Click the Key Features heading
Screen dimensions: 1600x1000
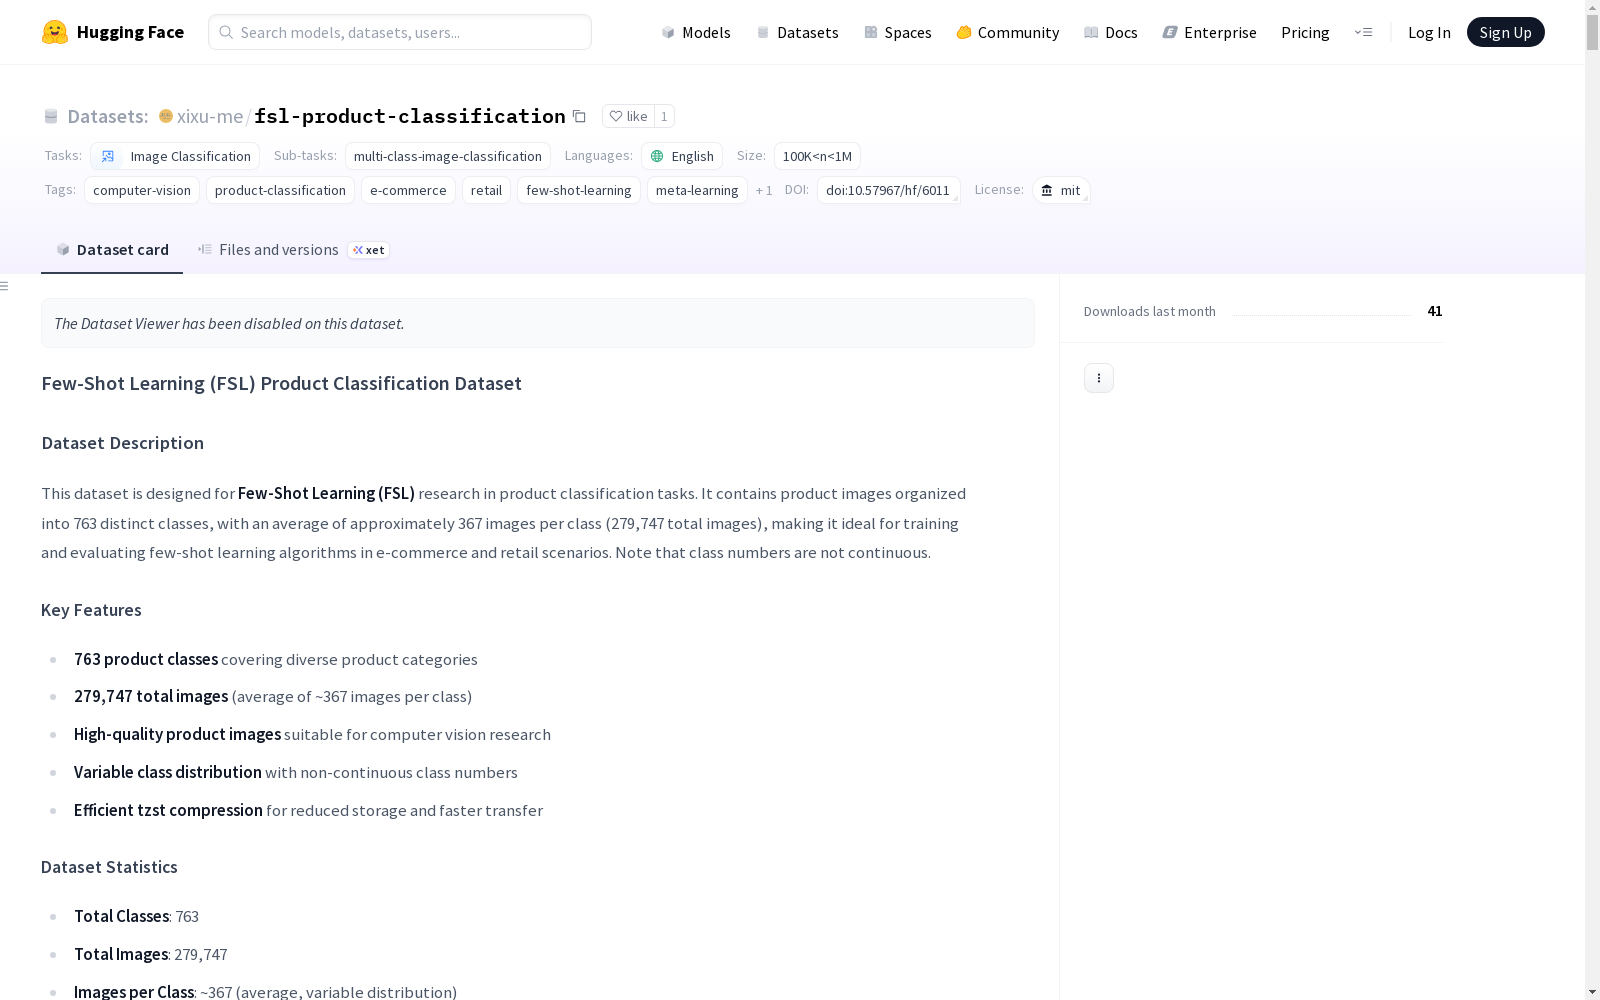(91, 610)
